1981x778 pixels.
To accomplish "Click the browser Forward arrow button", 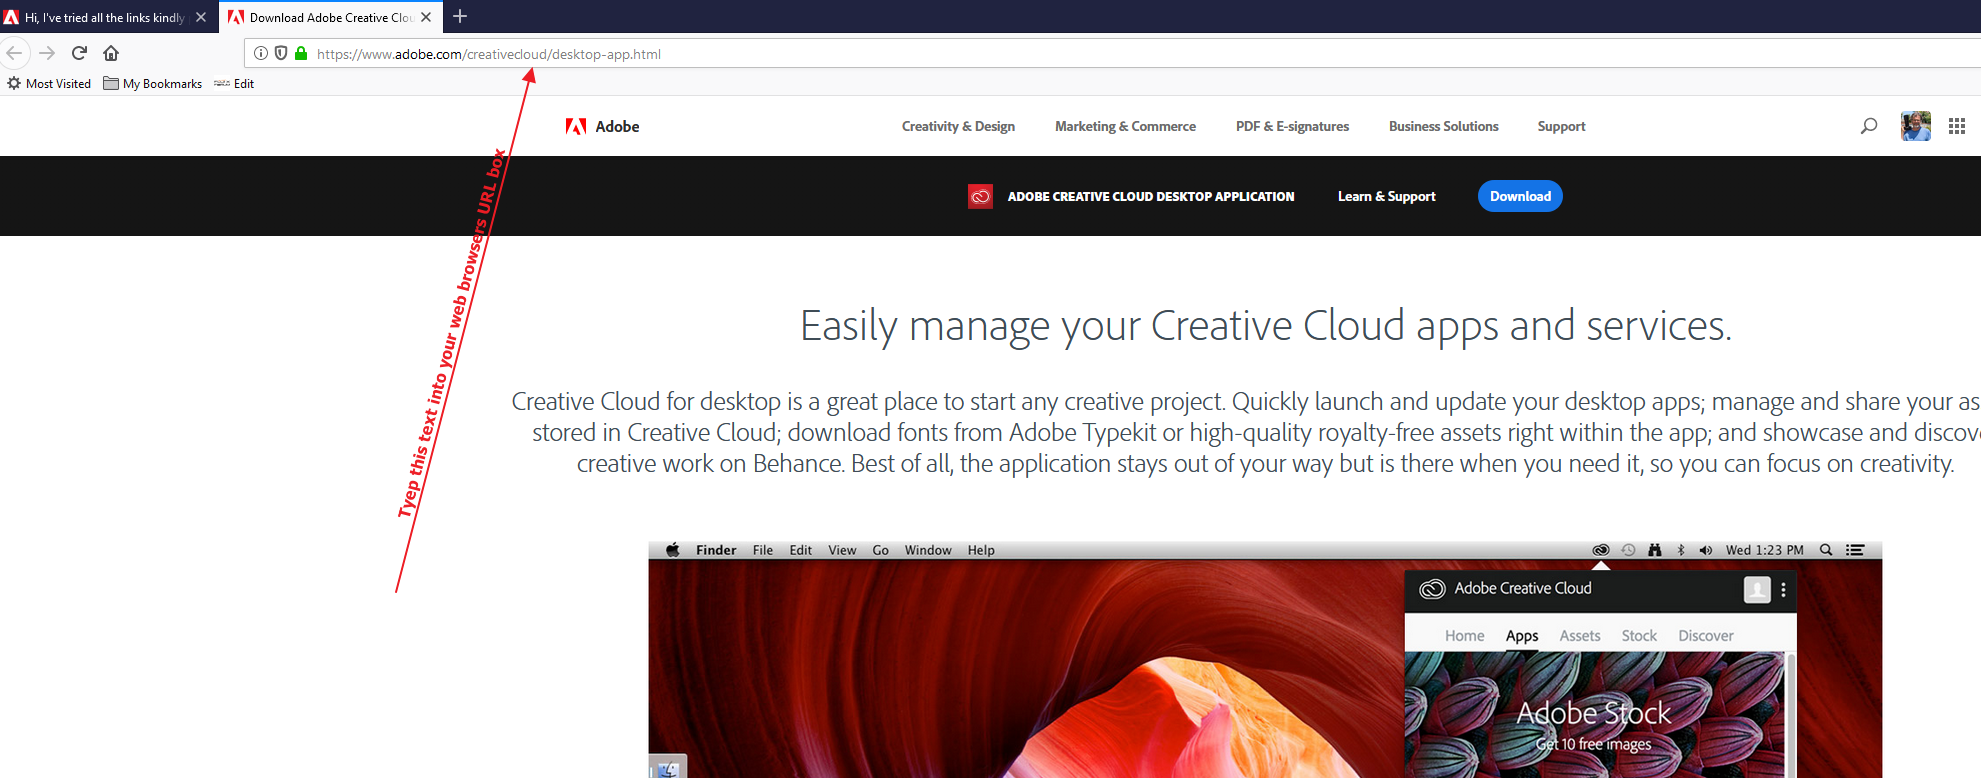I will click(47, 53).
